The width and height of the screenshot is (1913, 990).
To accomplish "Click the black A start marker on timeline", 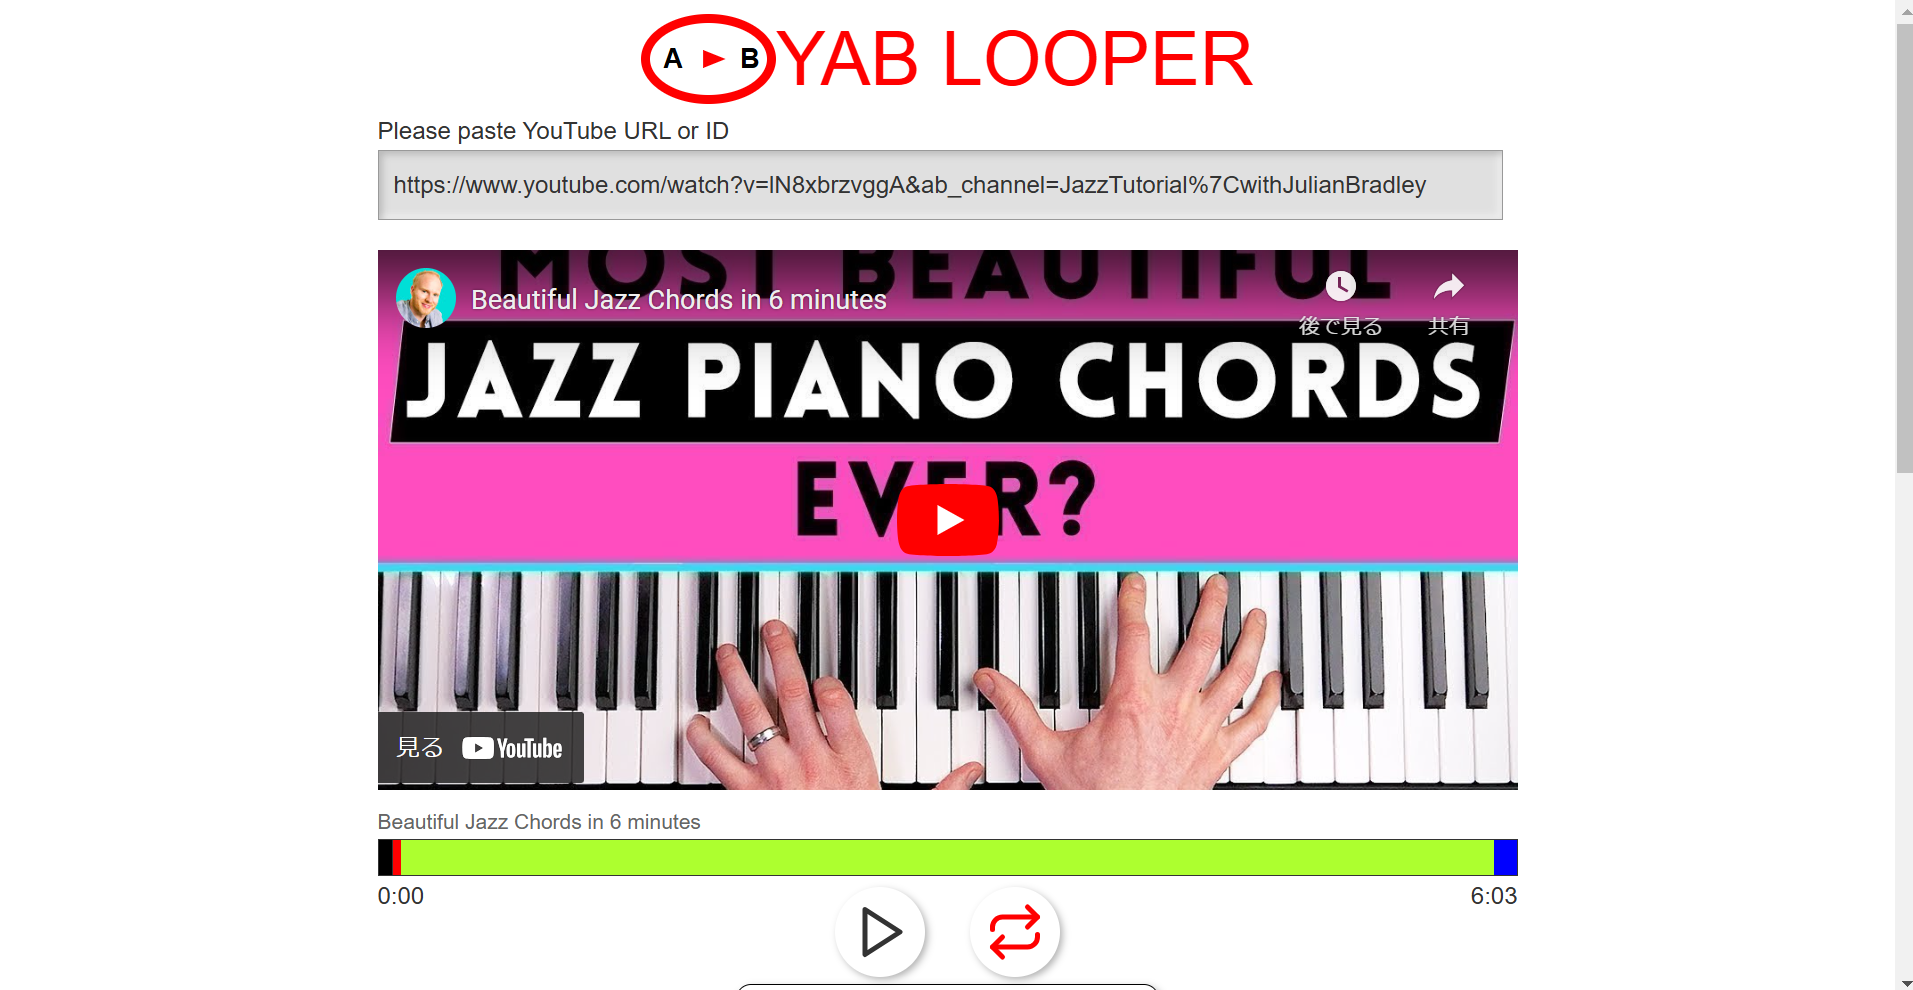I will (385, 858).
